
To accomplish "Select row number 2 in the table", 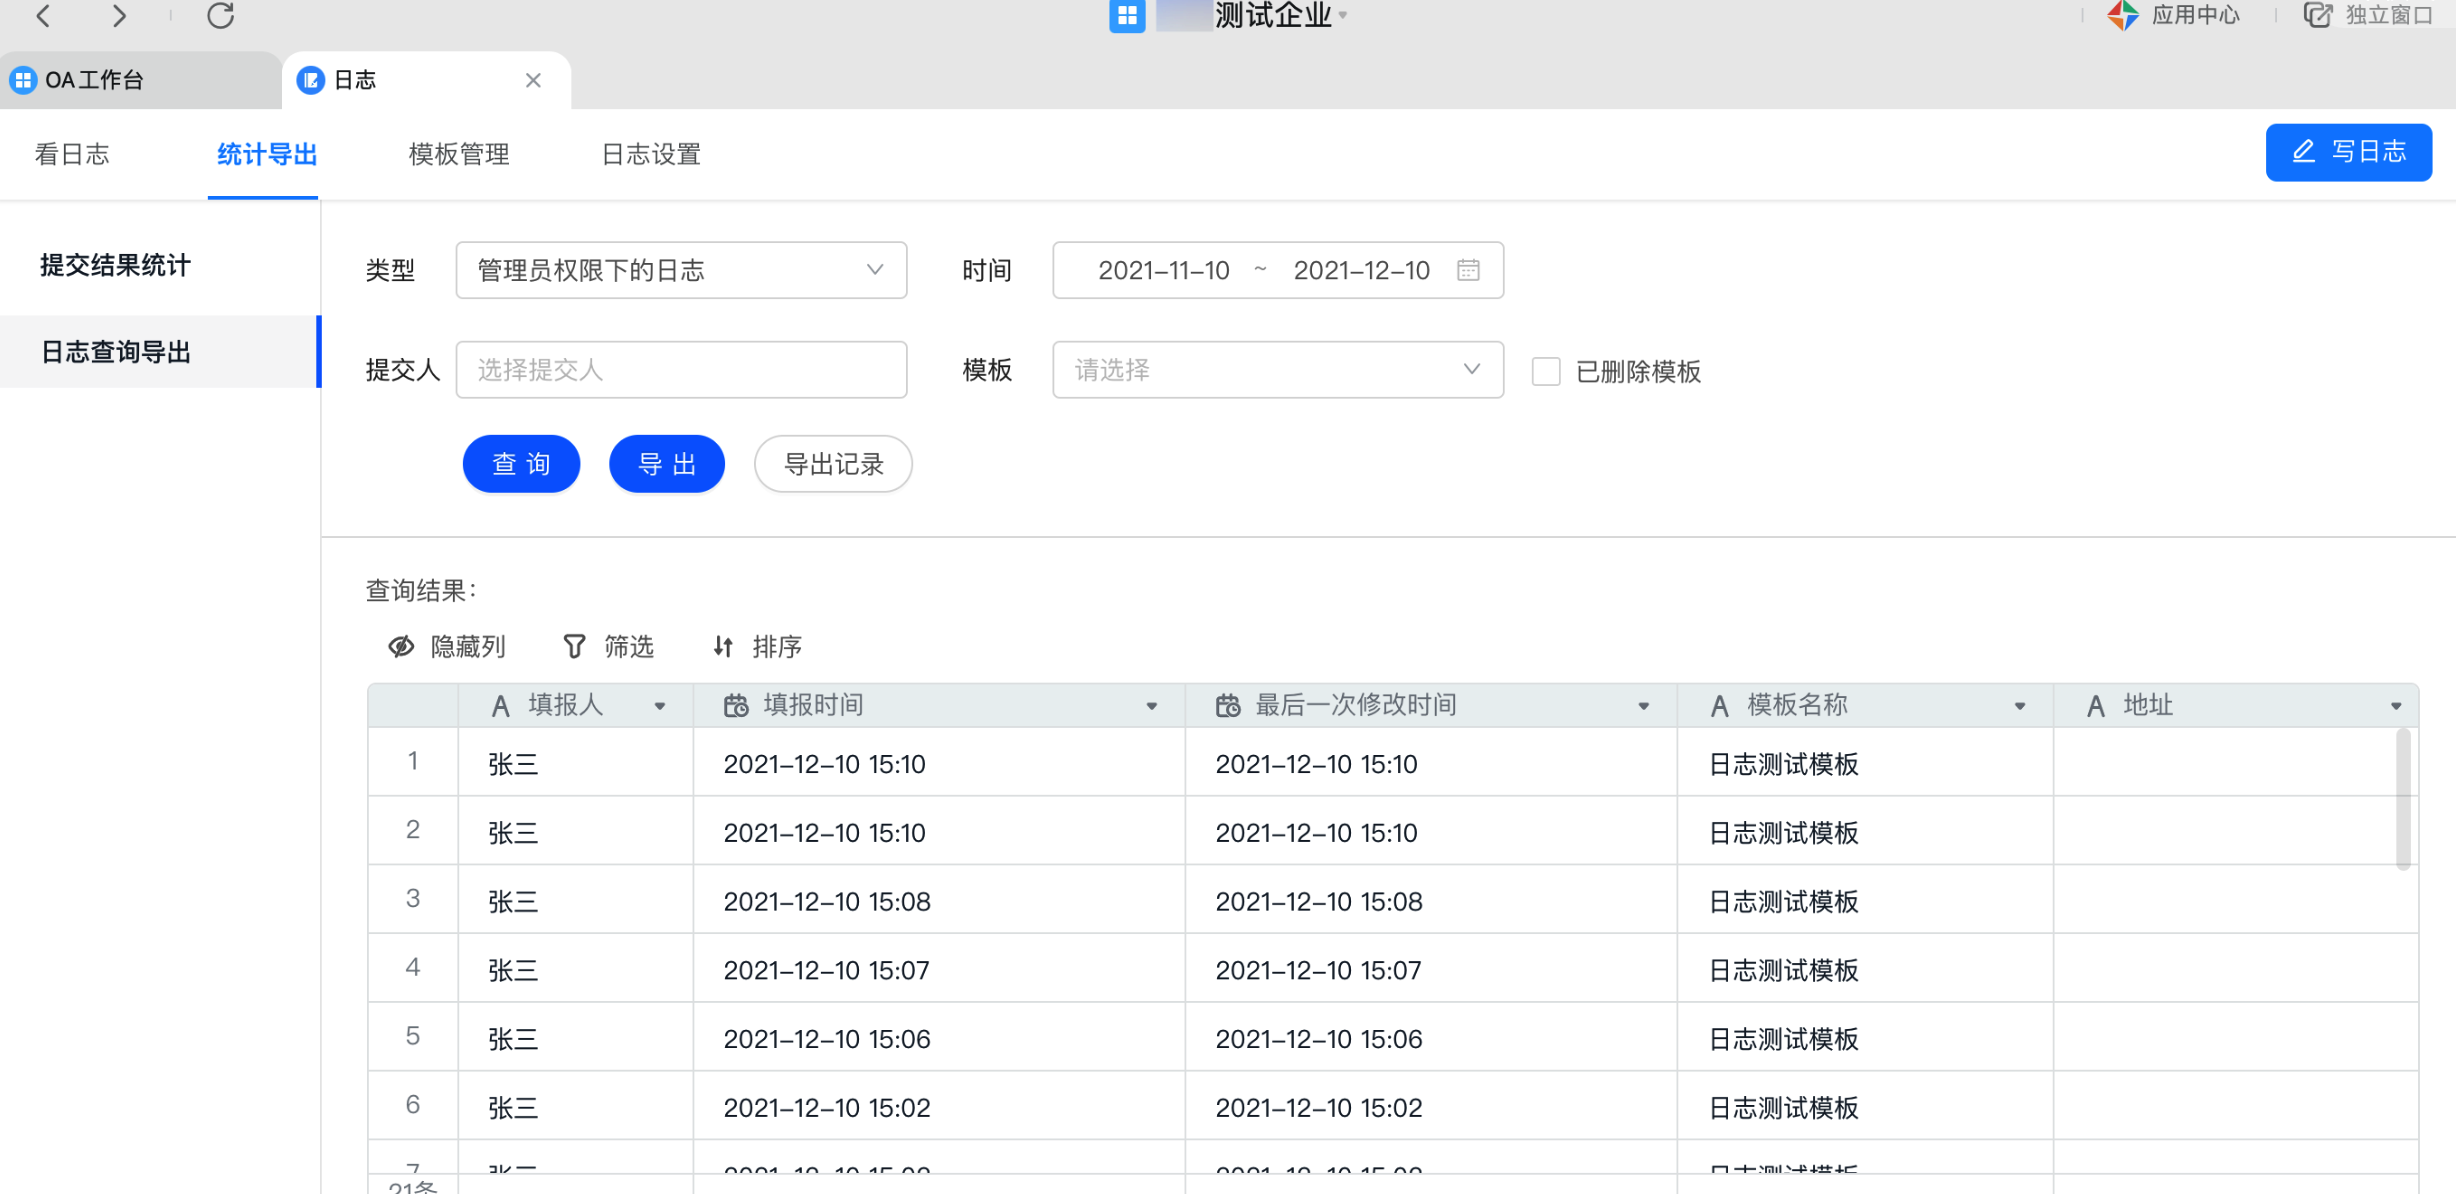I will [x=412, y=830].
